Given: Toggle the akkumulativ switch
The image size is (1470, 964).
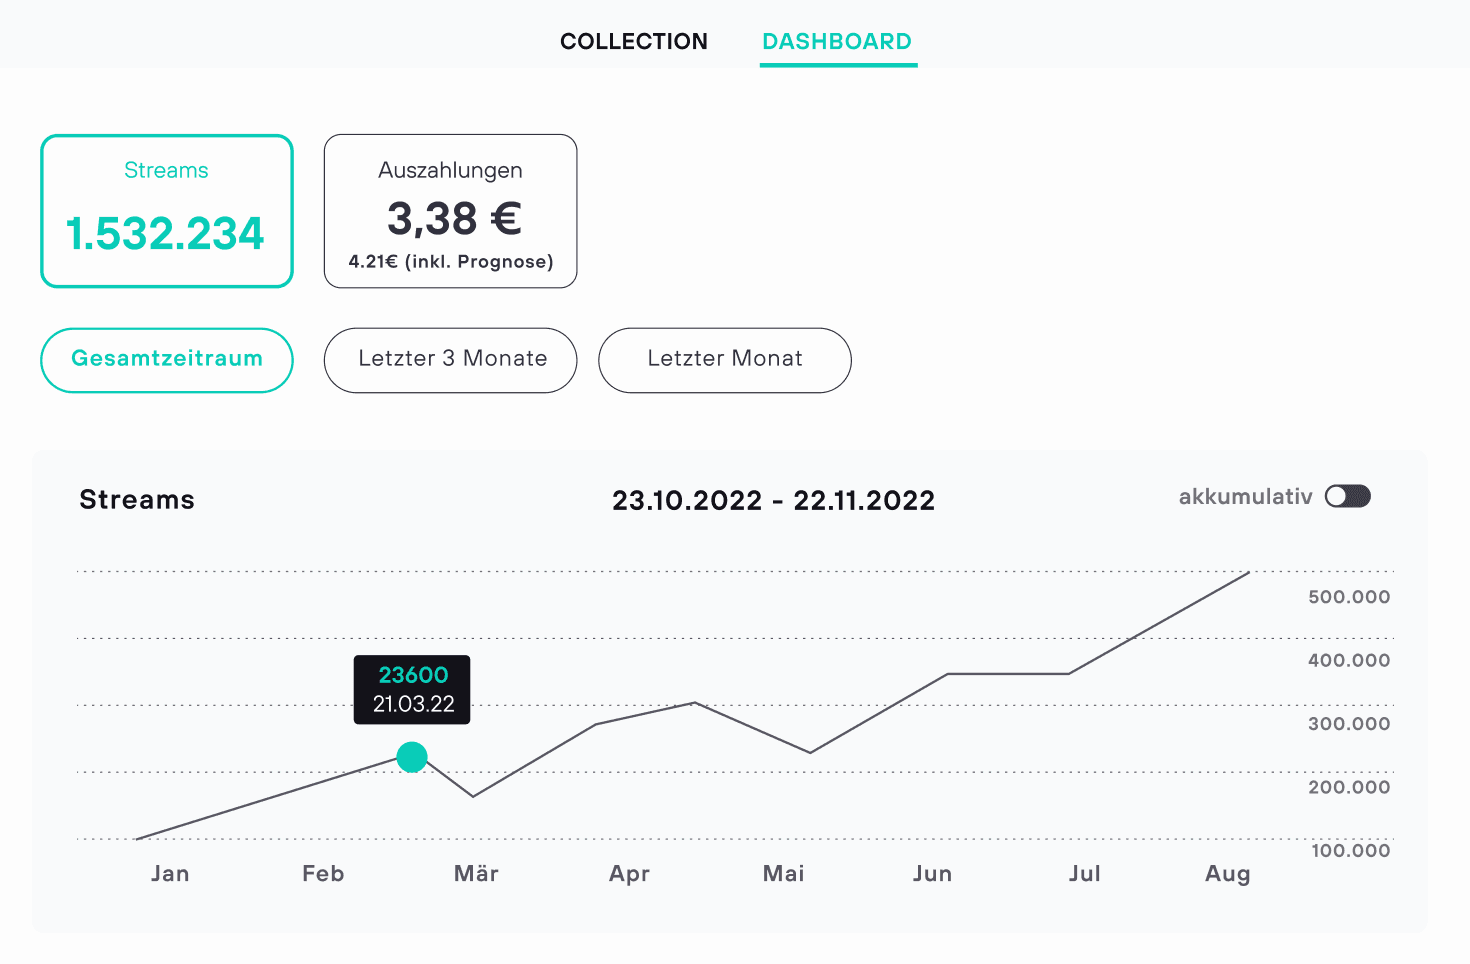Looking at the screenshot, I should tap(1347, 497).
